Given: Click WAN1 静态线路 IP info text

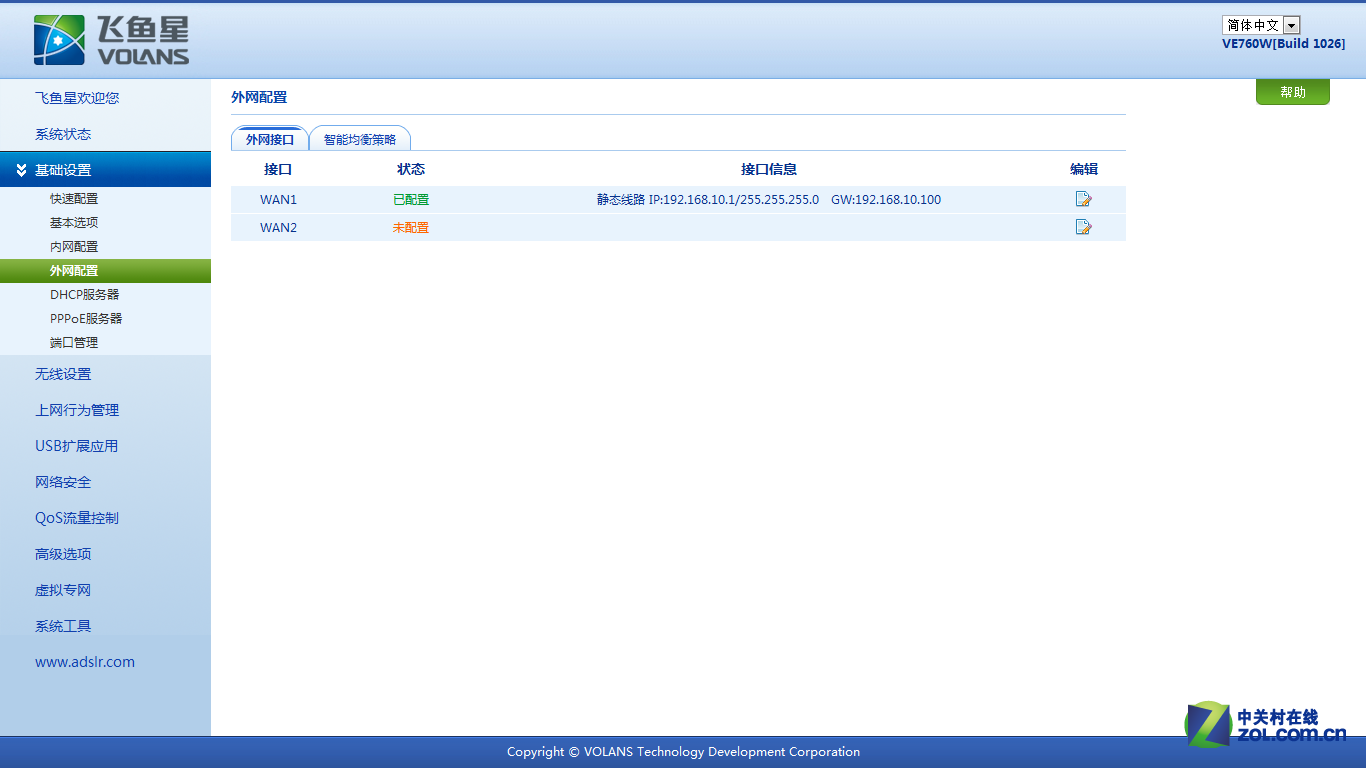Looking at the screenshot, I should point(769,200).
